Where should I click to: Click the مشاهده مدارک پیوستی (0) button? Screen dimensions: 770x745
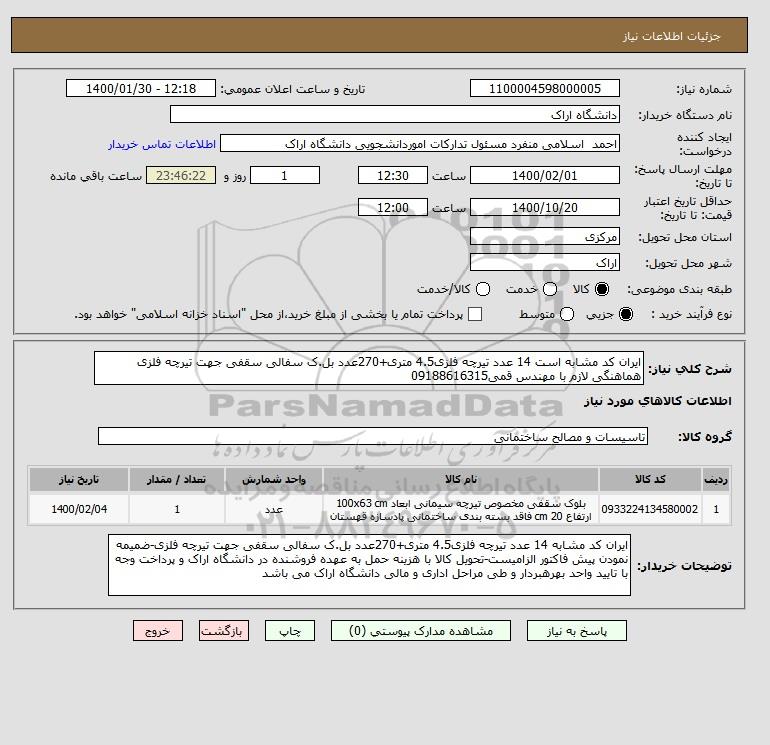pyautogui.click(x=421, y=631)
